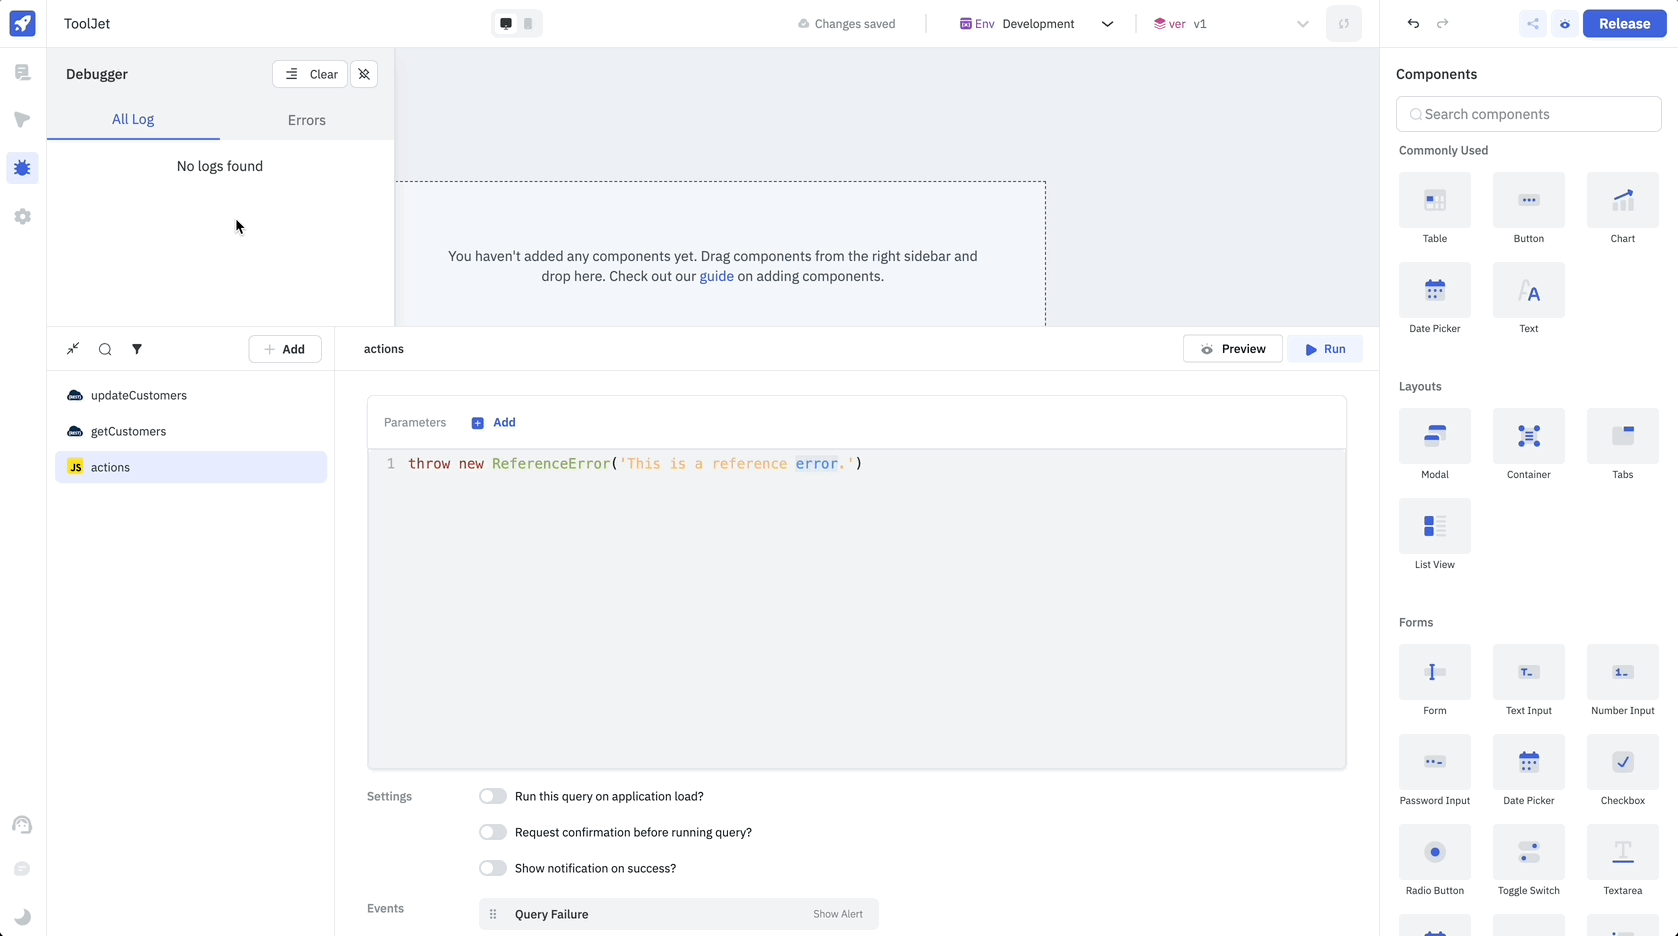Open Query Failure event handler options
This screenshot has height=936, width=1678.
tap(678, 914)
